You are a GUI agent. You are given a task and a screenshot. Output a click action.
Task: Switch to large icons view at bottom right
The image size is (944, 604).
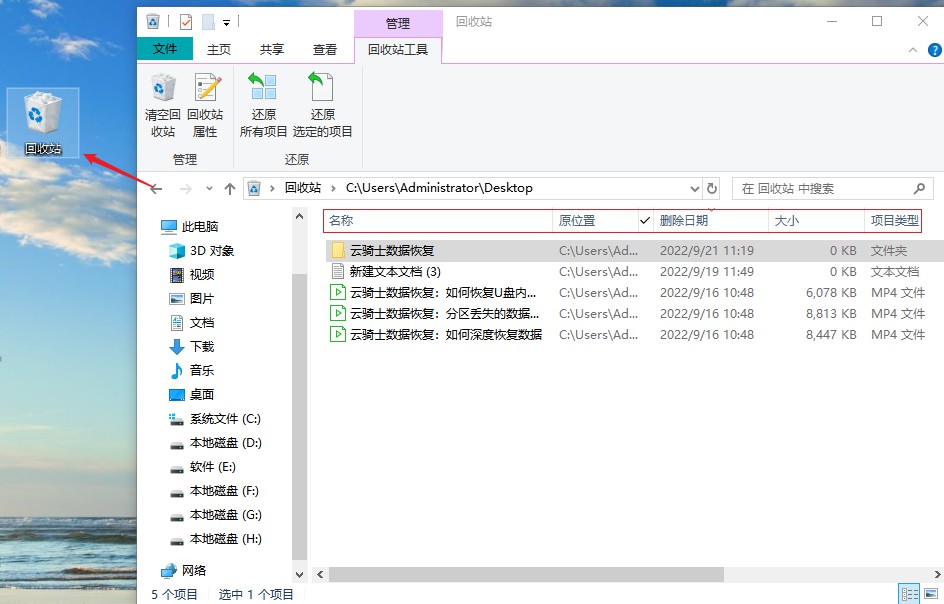931,594
